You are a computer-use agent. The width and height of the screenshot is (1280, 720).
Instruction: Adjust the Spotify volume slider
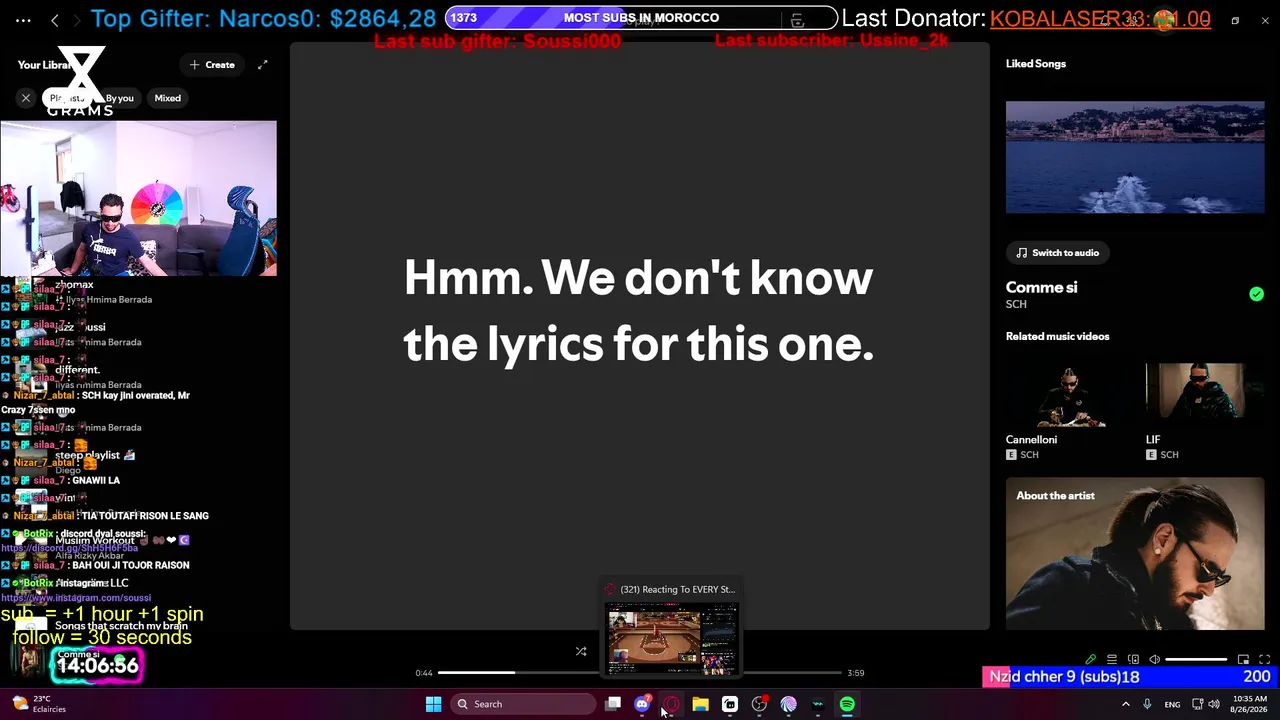(1196, 660)
